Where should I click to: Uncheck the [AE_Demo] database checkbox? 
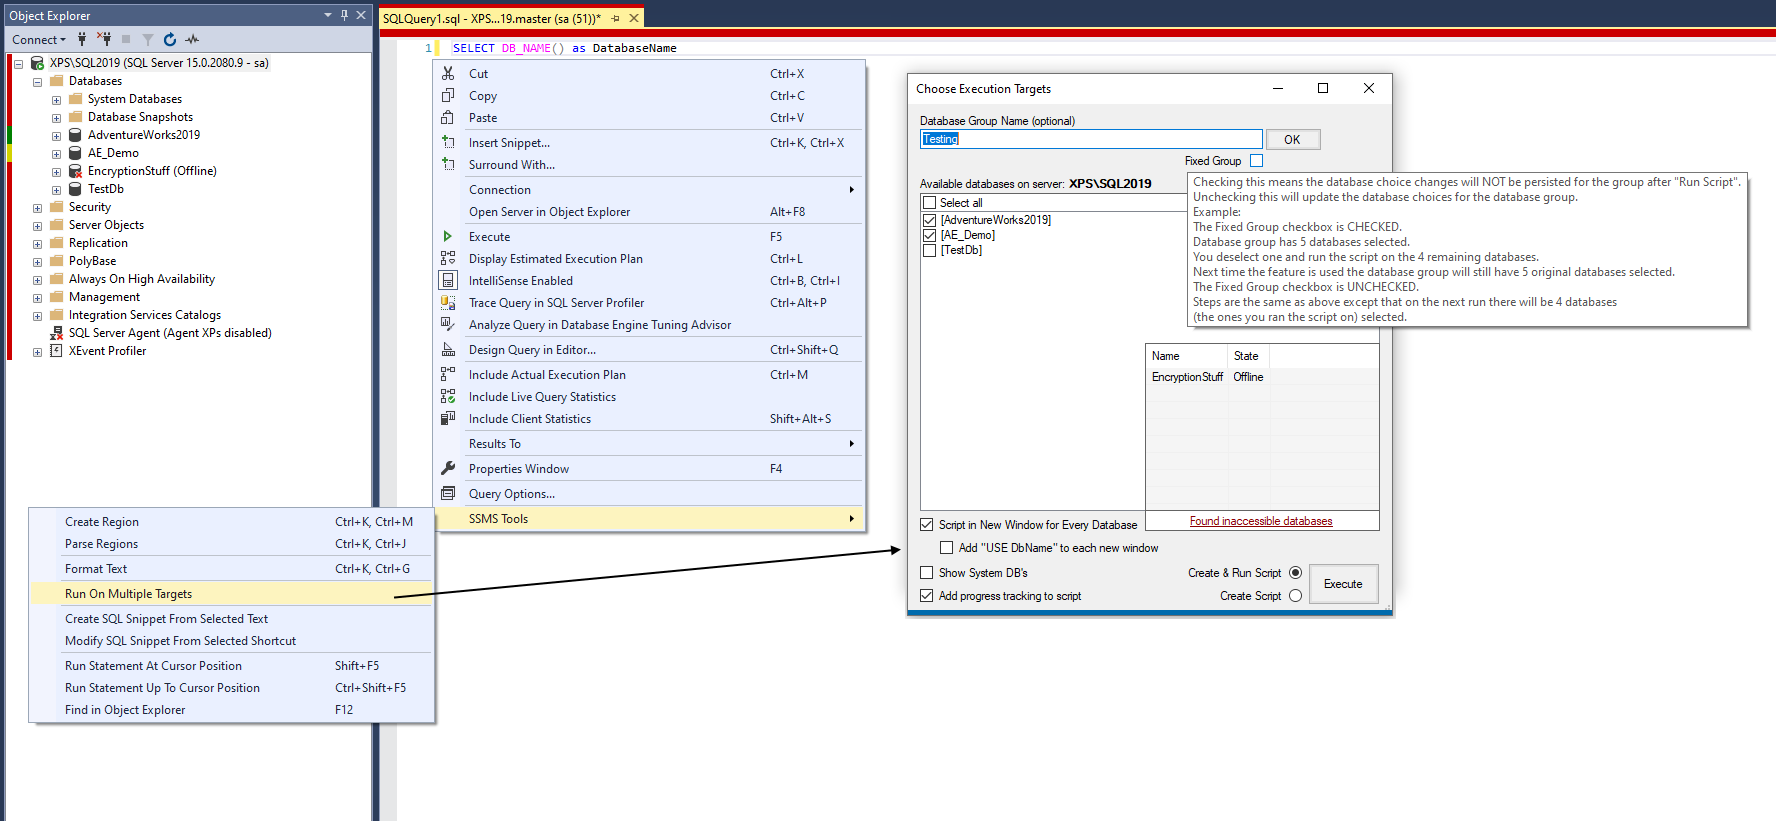(x=930, y=235)
